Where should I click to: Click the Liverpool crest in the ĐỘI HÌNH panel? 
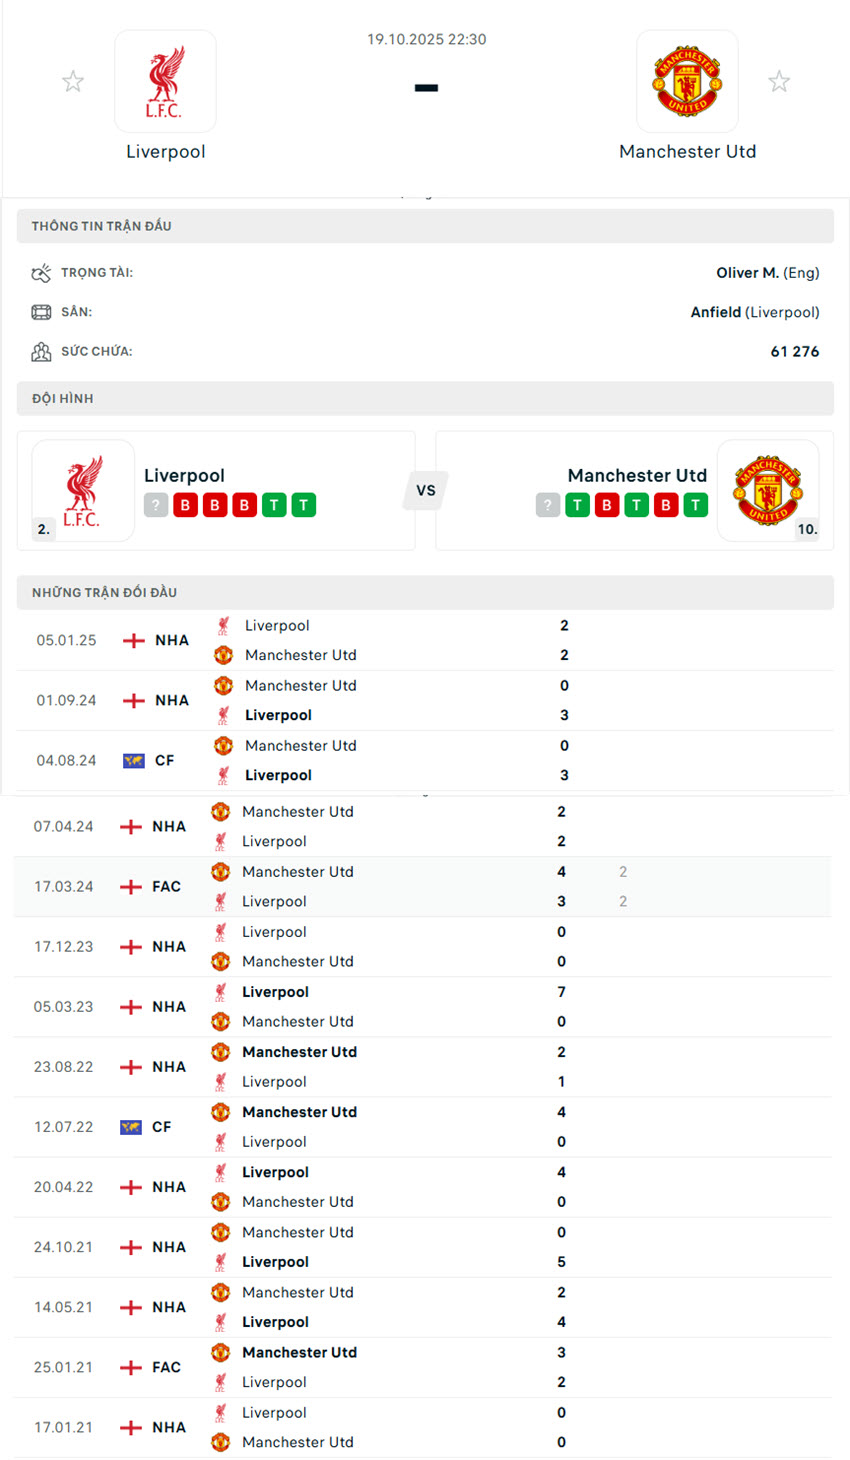[x=83, y=490]
